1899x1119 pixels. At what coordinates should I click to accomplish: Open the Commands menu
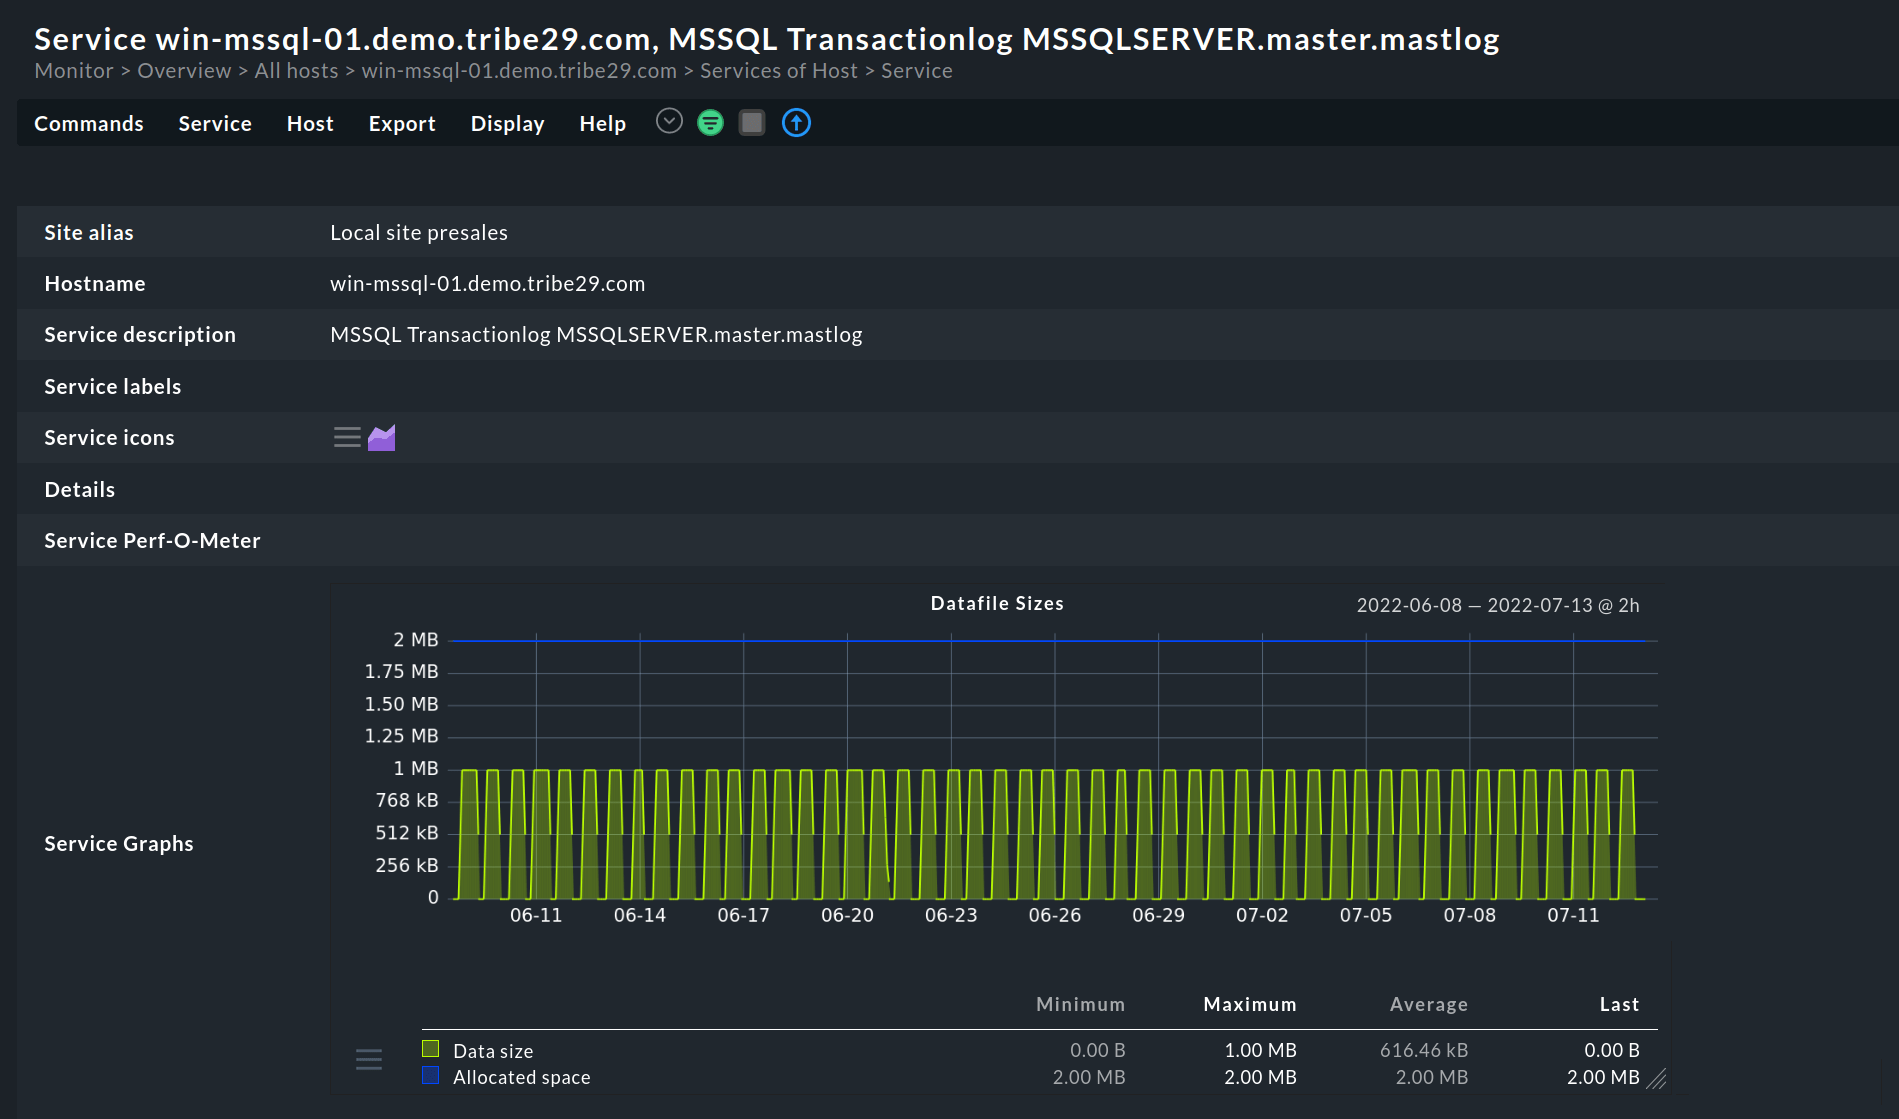(89, 124)
